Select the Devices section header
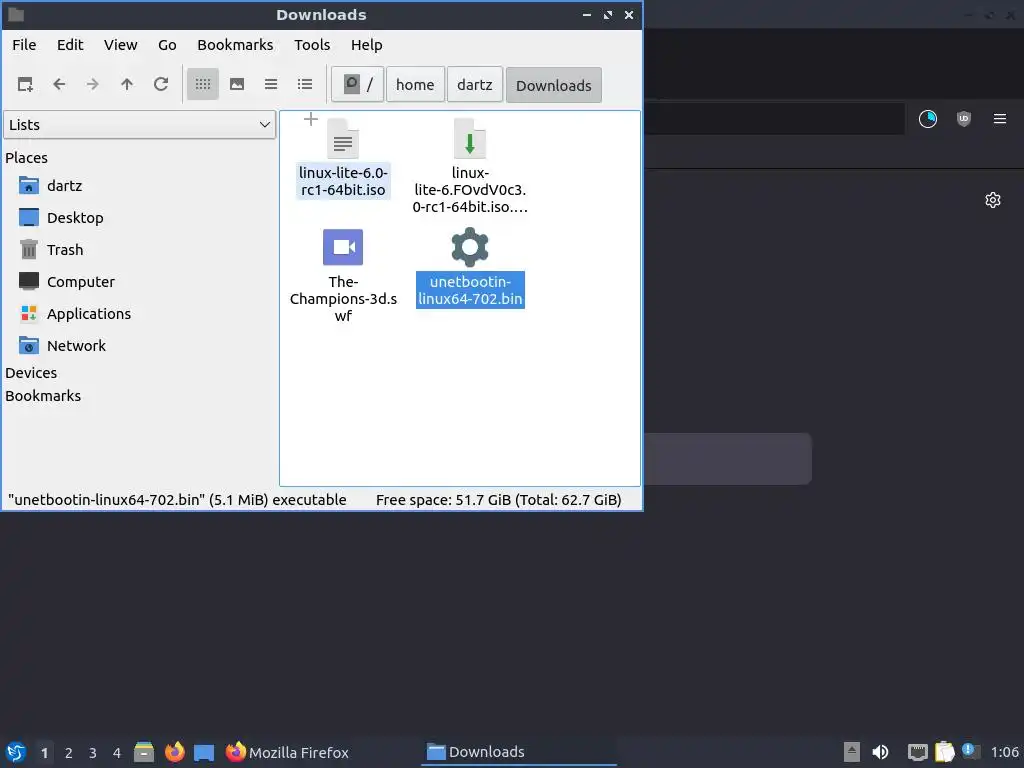 (x=31, y=373)
